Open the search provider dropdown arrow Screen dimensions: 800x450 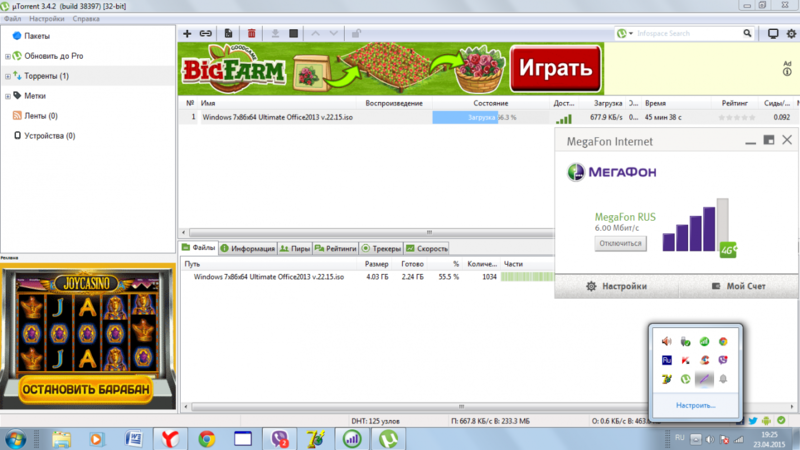pos(631,34)
